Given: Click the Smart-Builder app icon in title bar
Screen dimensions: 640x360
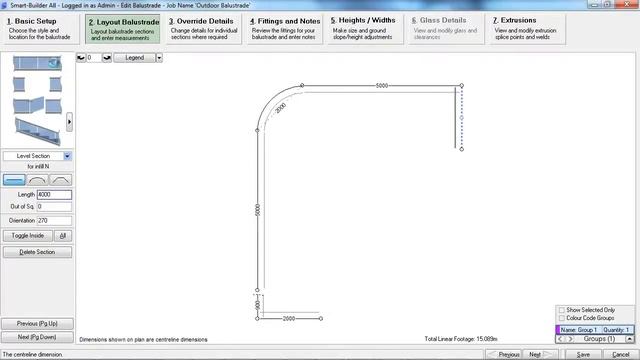Looking at the screenshot, I should tap(4, 5).
